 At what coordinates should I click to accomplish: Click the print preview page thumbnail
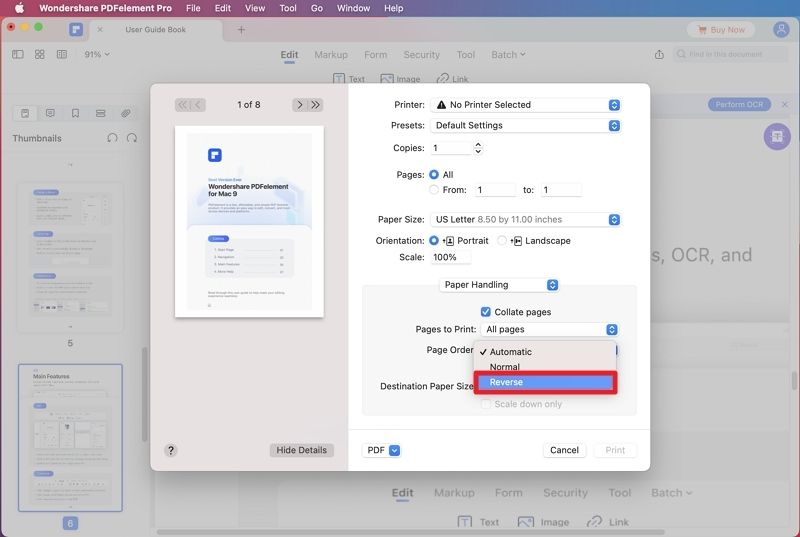pos(249,221)
